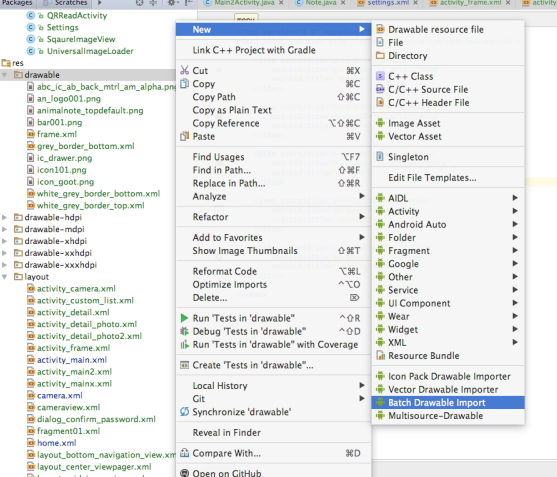Click the Singleton template icon

380,157
